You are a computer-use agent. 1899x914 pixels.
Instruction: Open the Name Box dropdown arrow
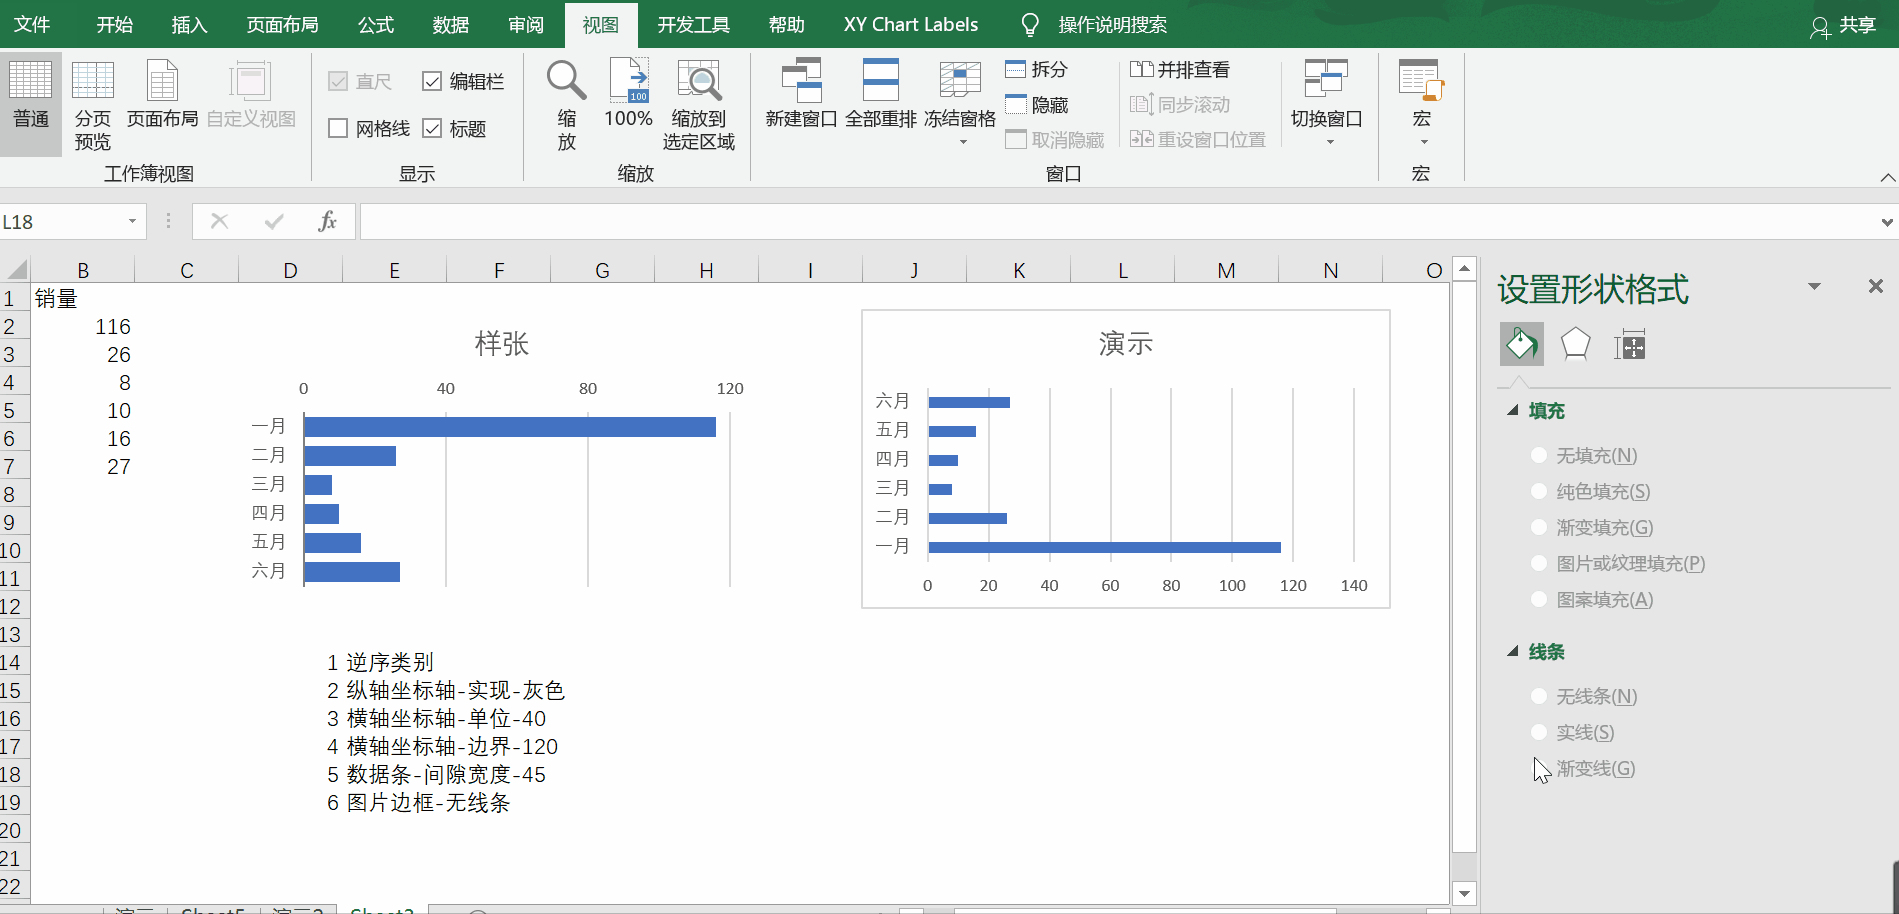132,221
